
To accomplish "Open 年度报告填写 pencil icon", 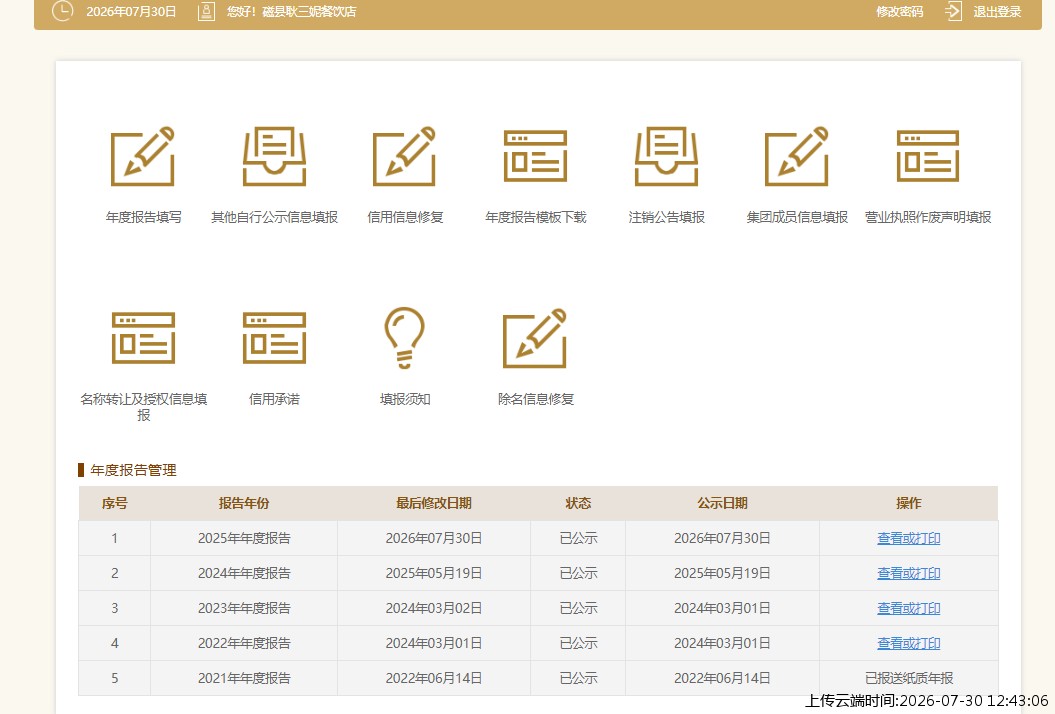I will [x=143, y=156].
